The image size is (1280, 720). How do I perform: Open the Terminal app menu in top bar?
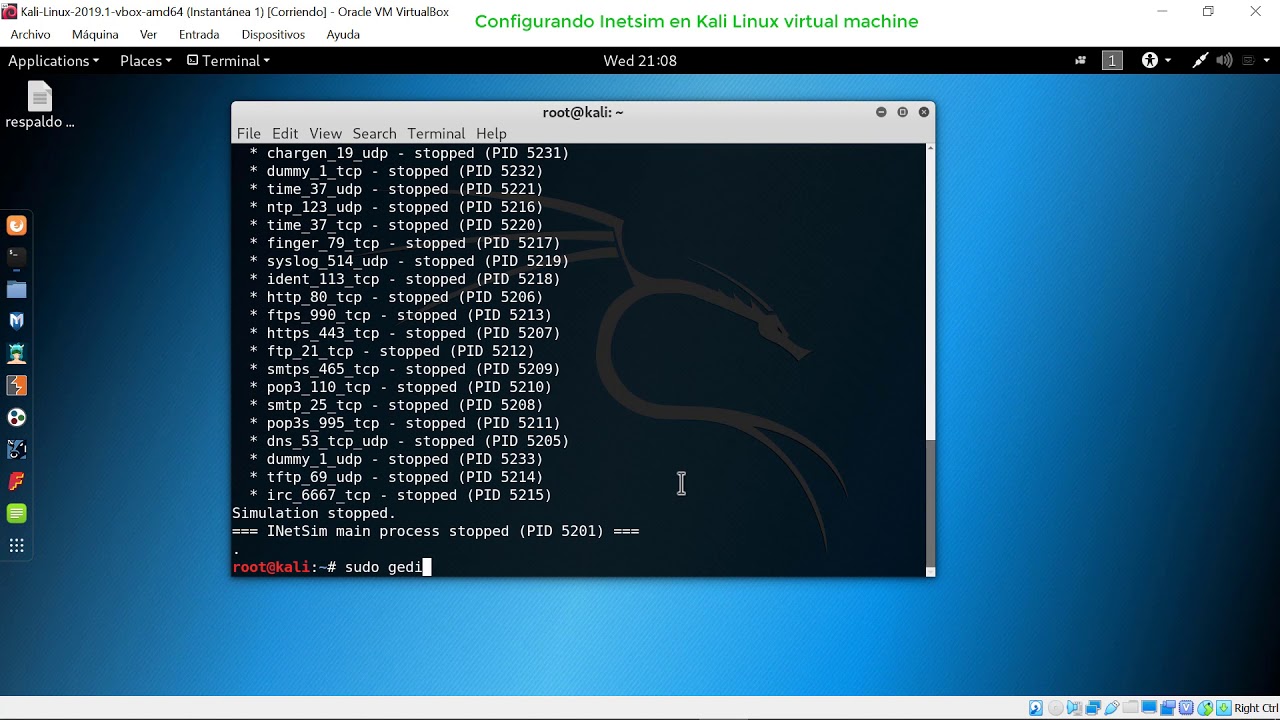[x=229, y=61]
